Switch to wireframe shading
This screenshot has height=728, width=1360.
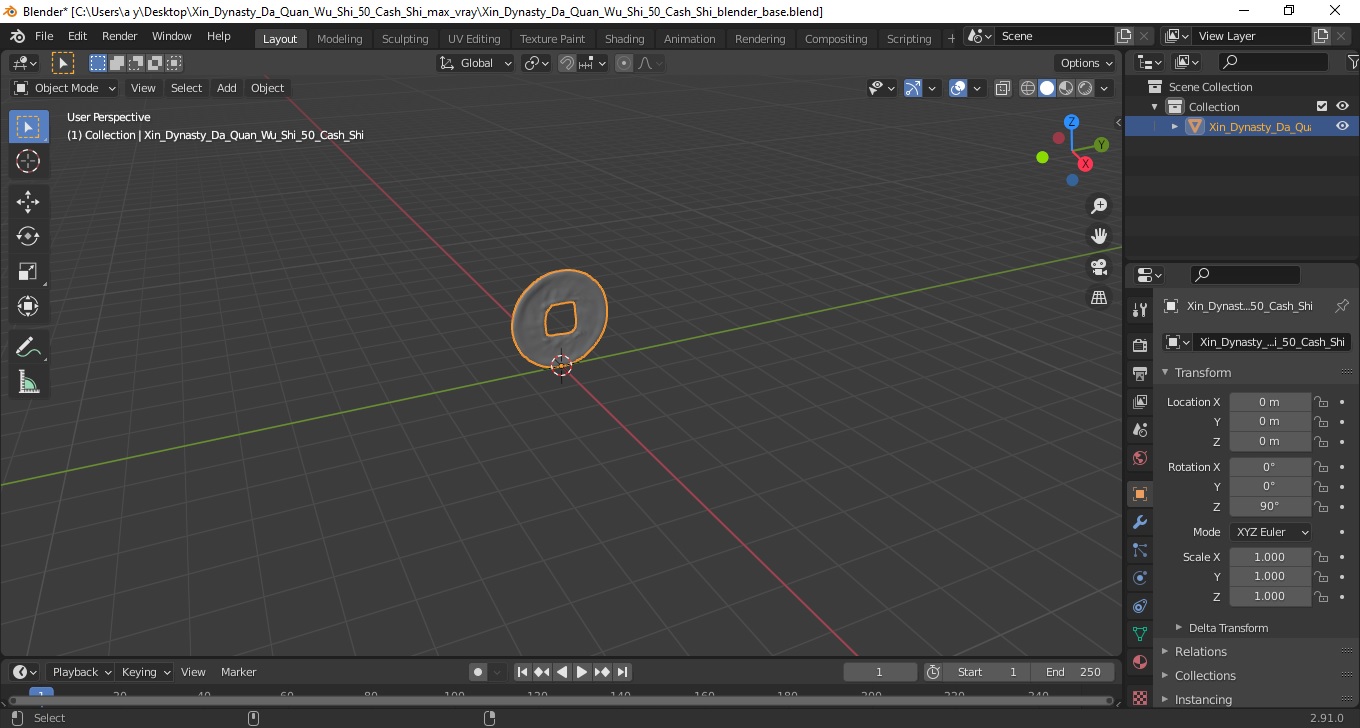pyautogui.click(x=1028, y=88)
